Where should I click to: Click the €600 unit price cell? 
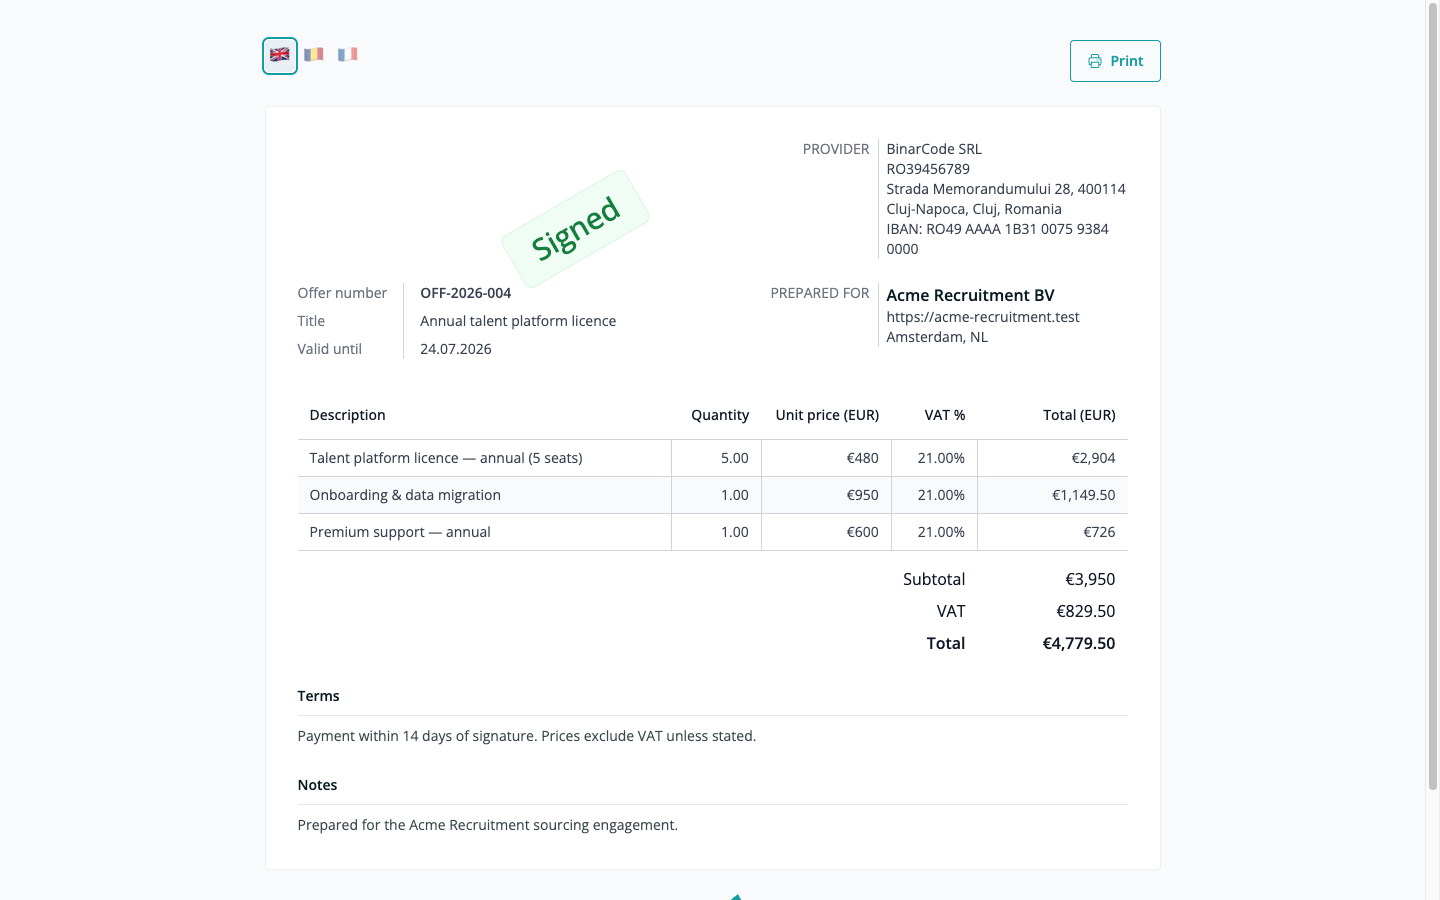(826, 532)
